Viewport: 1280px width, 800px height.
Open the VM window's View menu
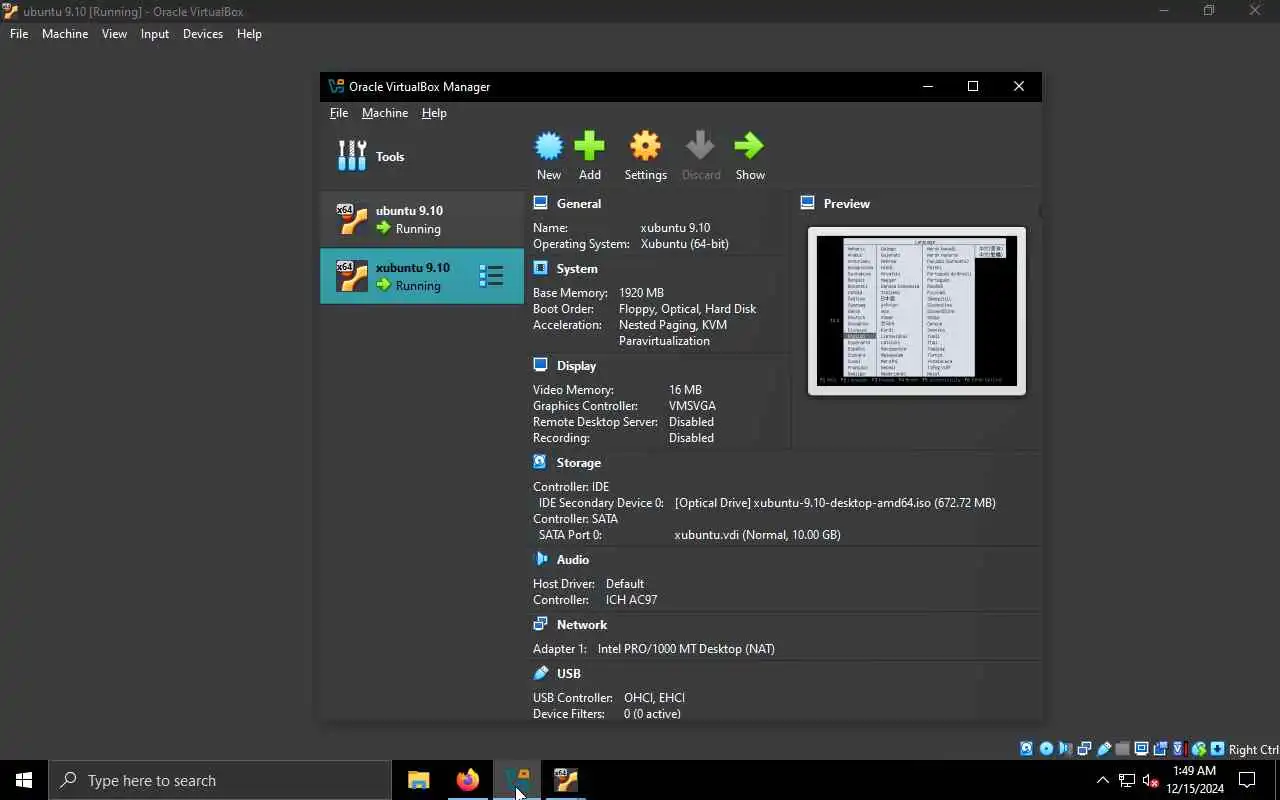[x=114, y=33]
